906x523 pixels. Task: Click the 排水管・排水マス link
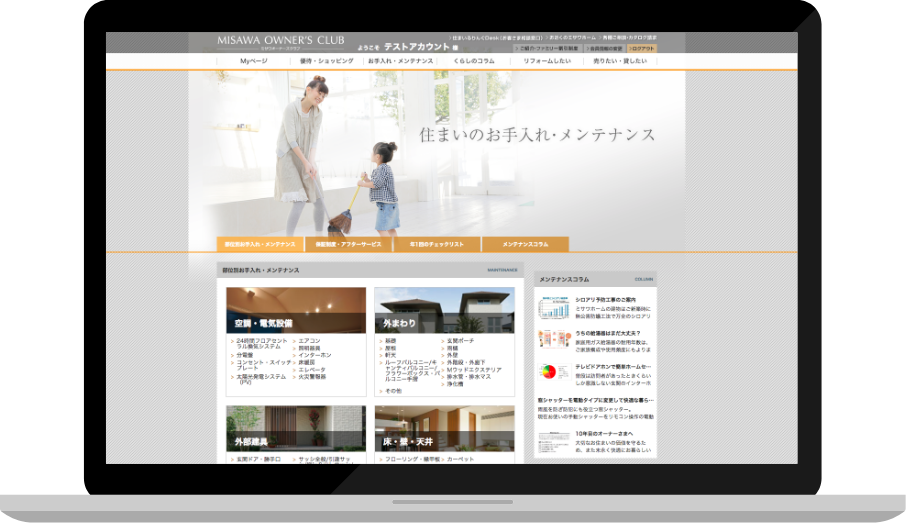(x=469, y=377)
